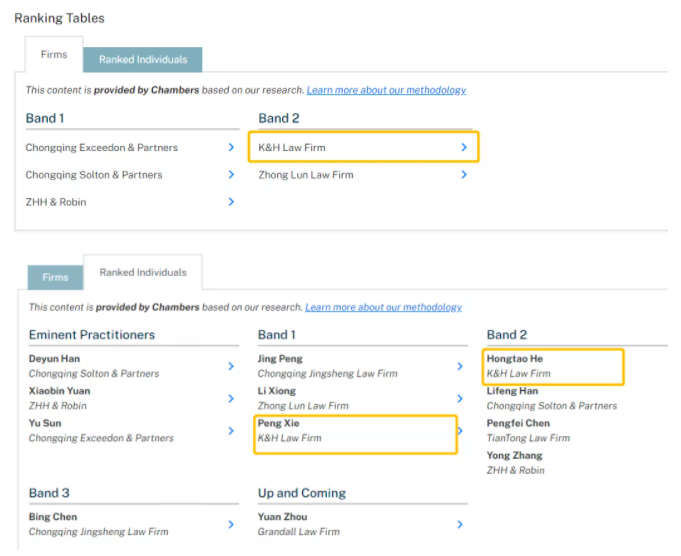
Task: Click chevron beside Peng Xie
Action: coord(460,430)
